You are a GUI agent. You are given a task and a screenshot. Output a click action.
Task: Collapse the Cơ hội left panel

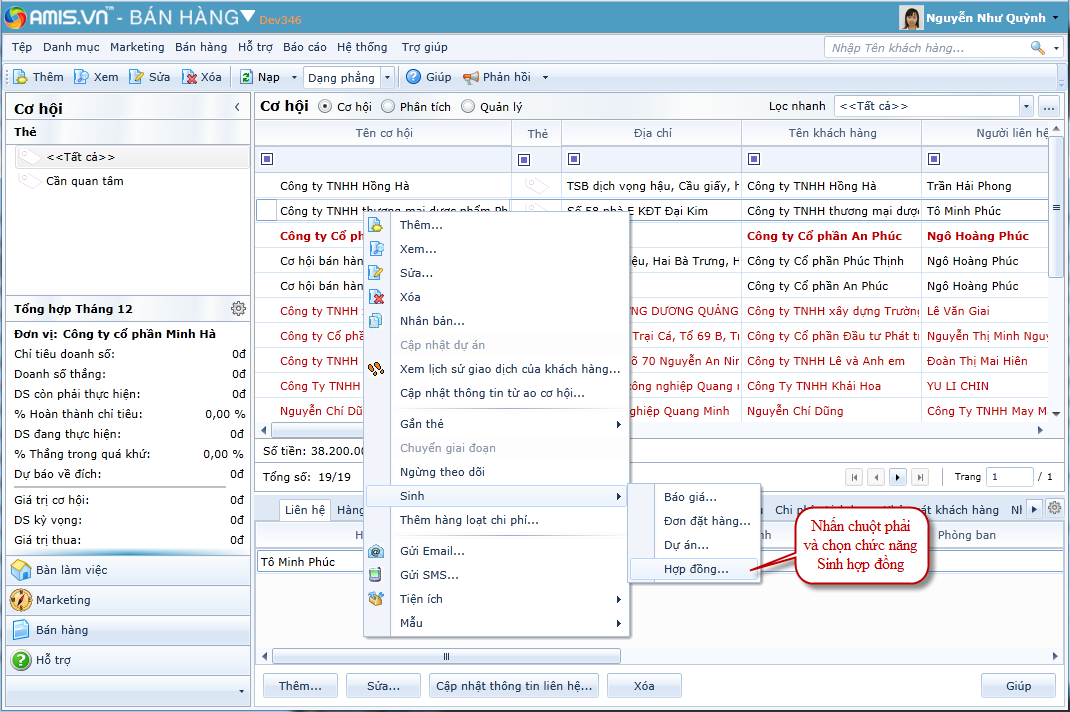click(237, 107)
